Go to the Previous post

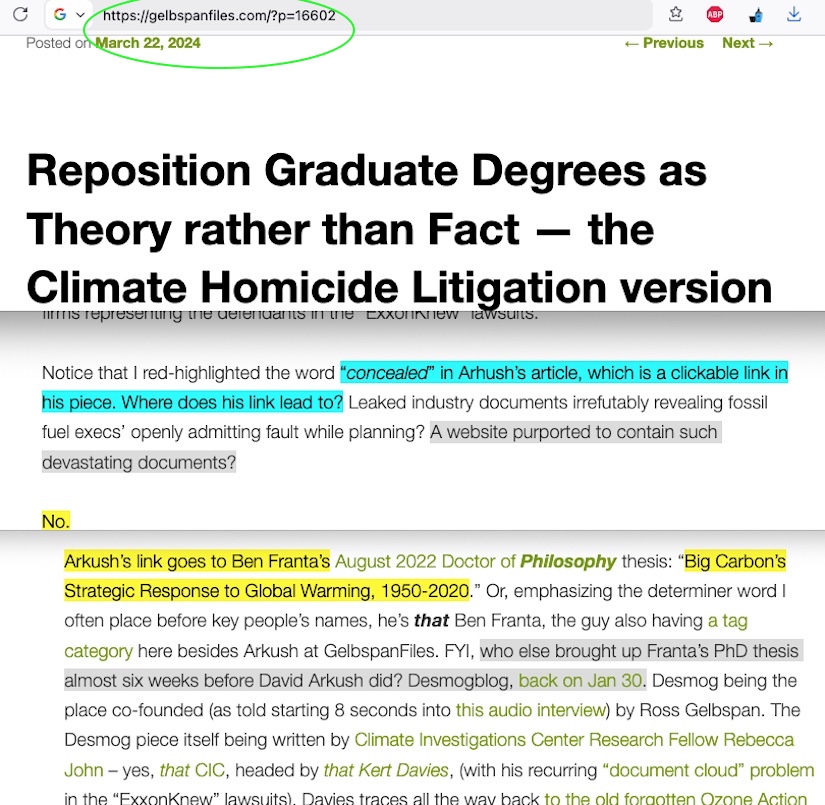(663, 43)
